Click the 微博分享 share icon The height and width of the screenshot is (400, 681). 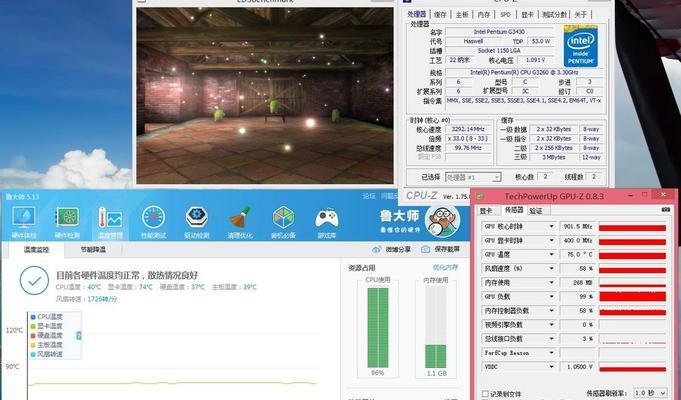pyautogui.click(x=377, y=250)
